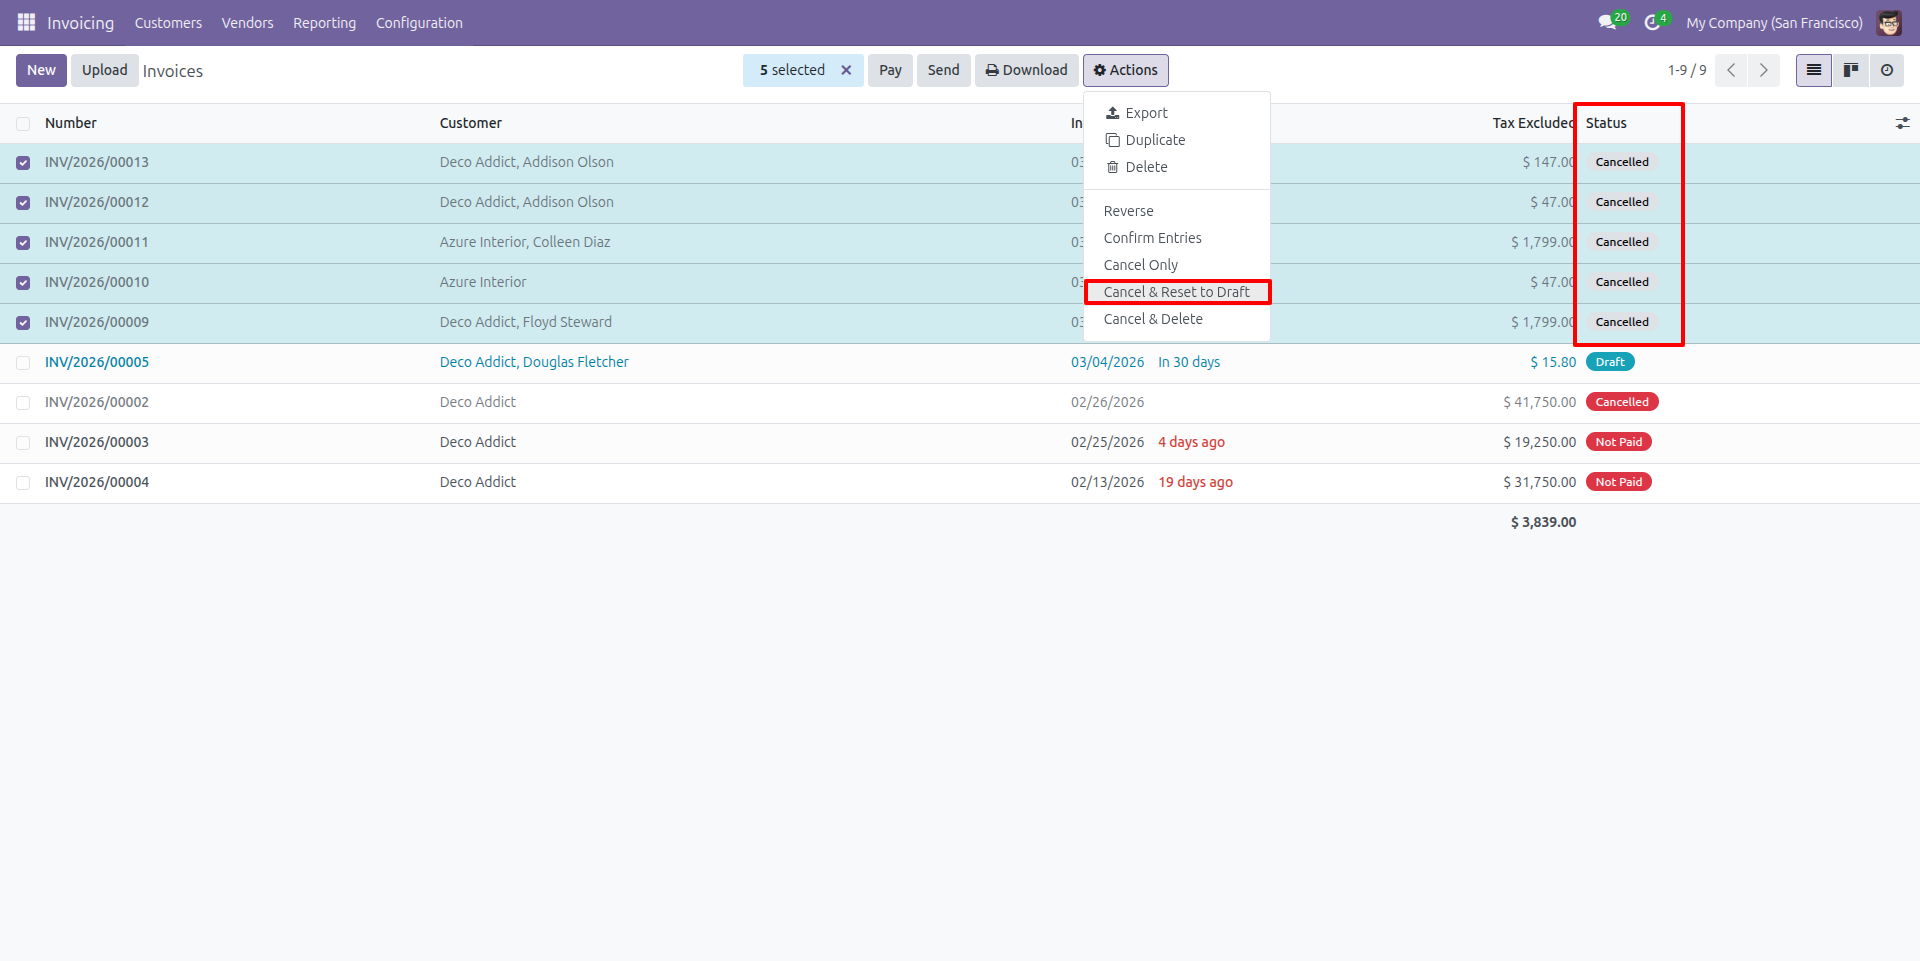
Task: Open the user avatar menu
Action: pos(1889,22)
